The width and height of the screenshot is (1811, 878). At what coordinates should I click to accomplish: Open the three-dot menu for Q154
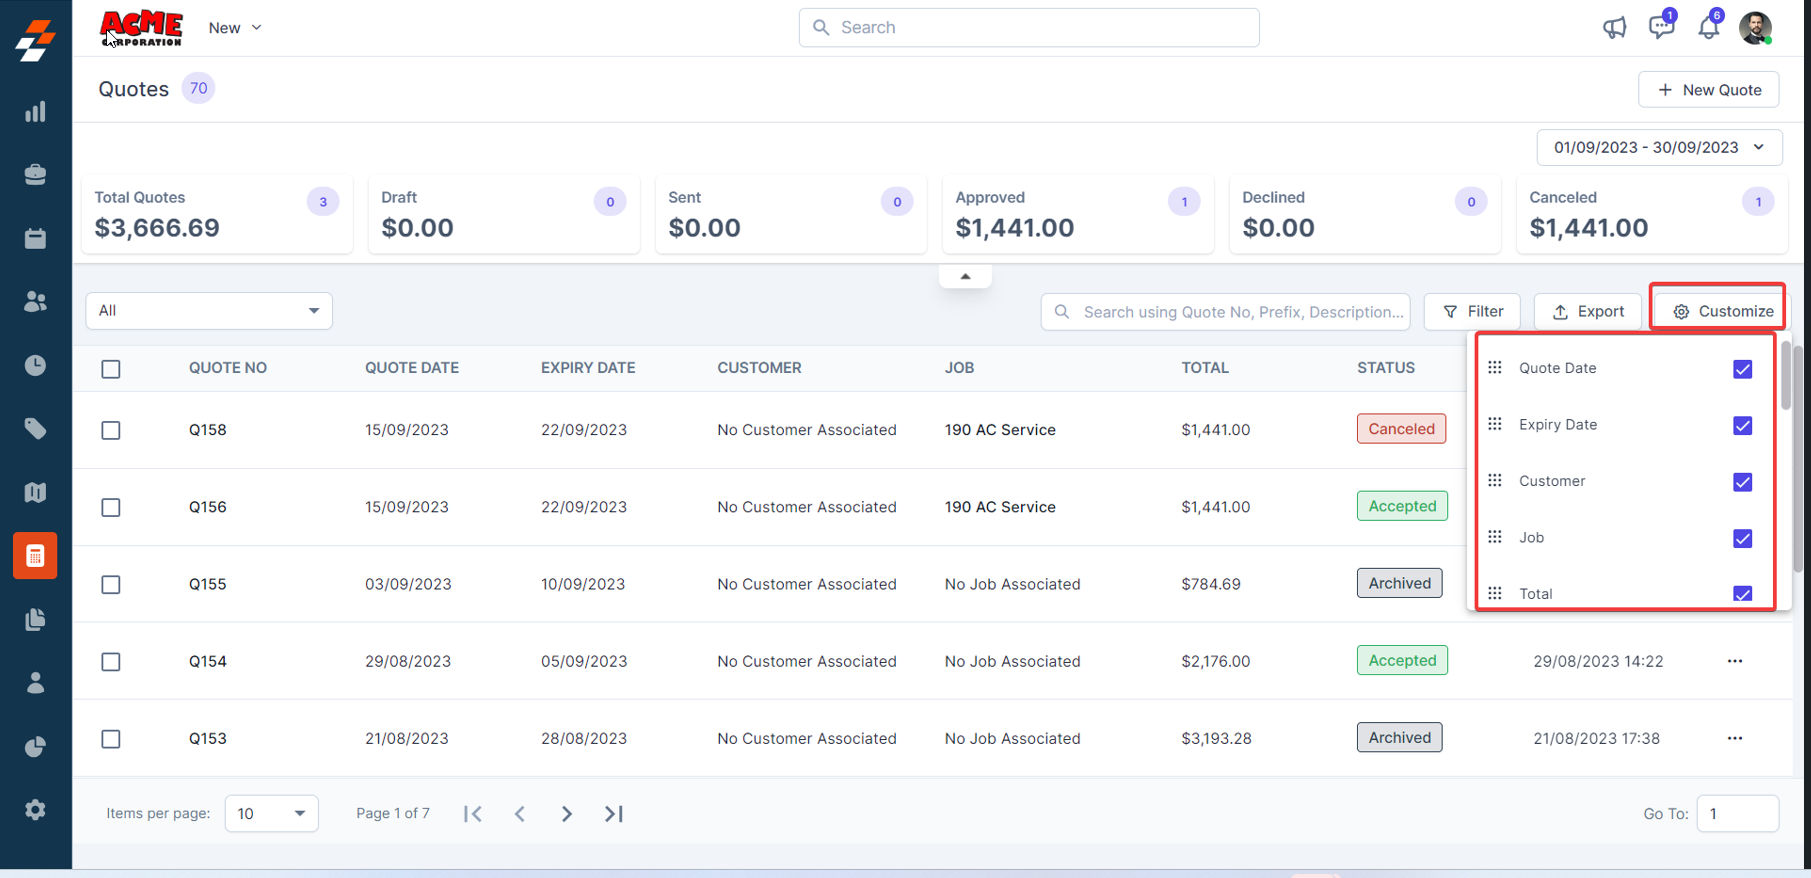[x=1734, y=661]
